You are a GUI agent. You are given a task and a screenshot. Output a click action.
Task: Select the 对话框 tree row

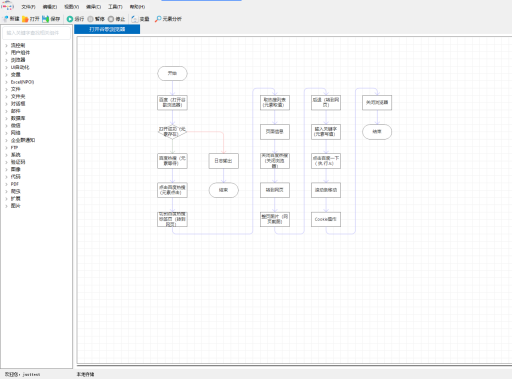click(x=18, y=104)
